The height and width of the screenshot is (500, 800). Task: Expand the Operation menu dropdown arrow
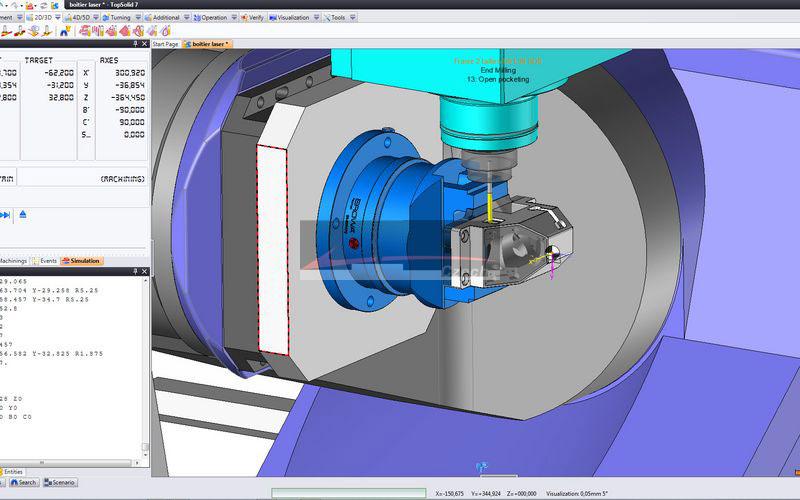234,17
